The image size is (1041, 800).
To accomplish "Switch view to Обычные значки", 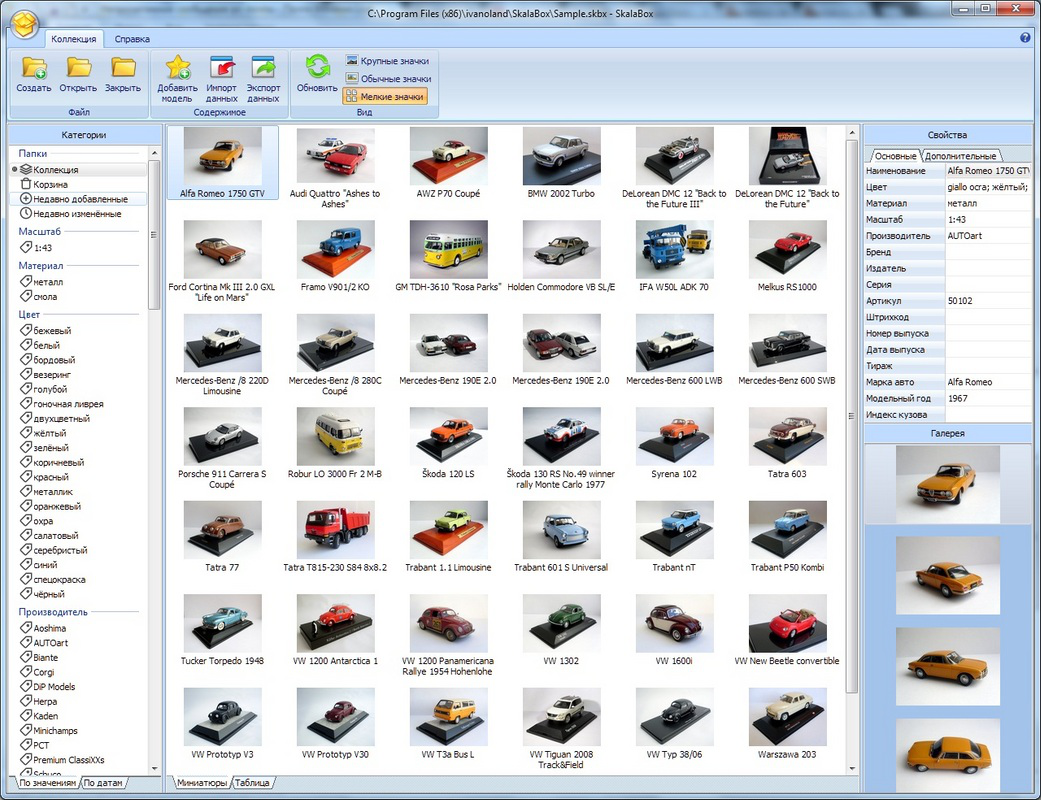I will tap(387, 78).
